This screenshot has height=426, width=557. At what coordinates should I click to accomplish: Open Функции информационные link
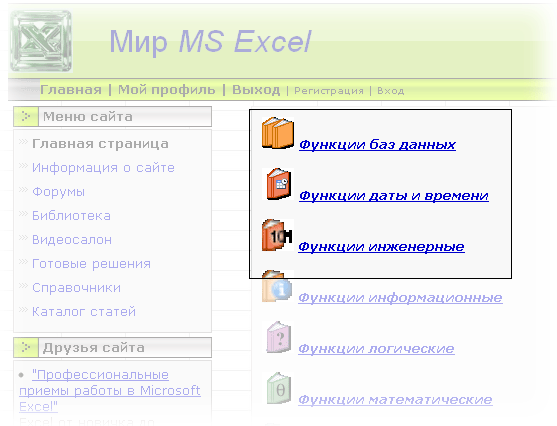point(400,298)
